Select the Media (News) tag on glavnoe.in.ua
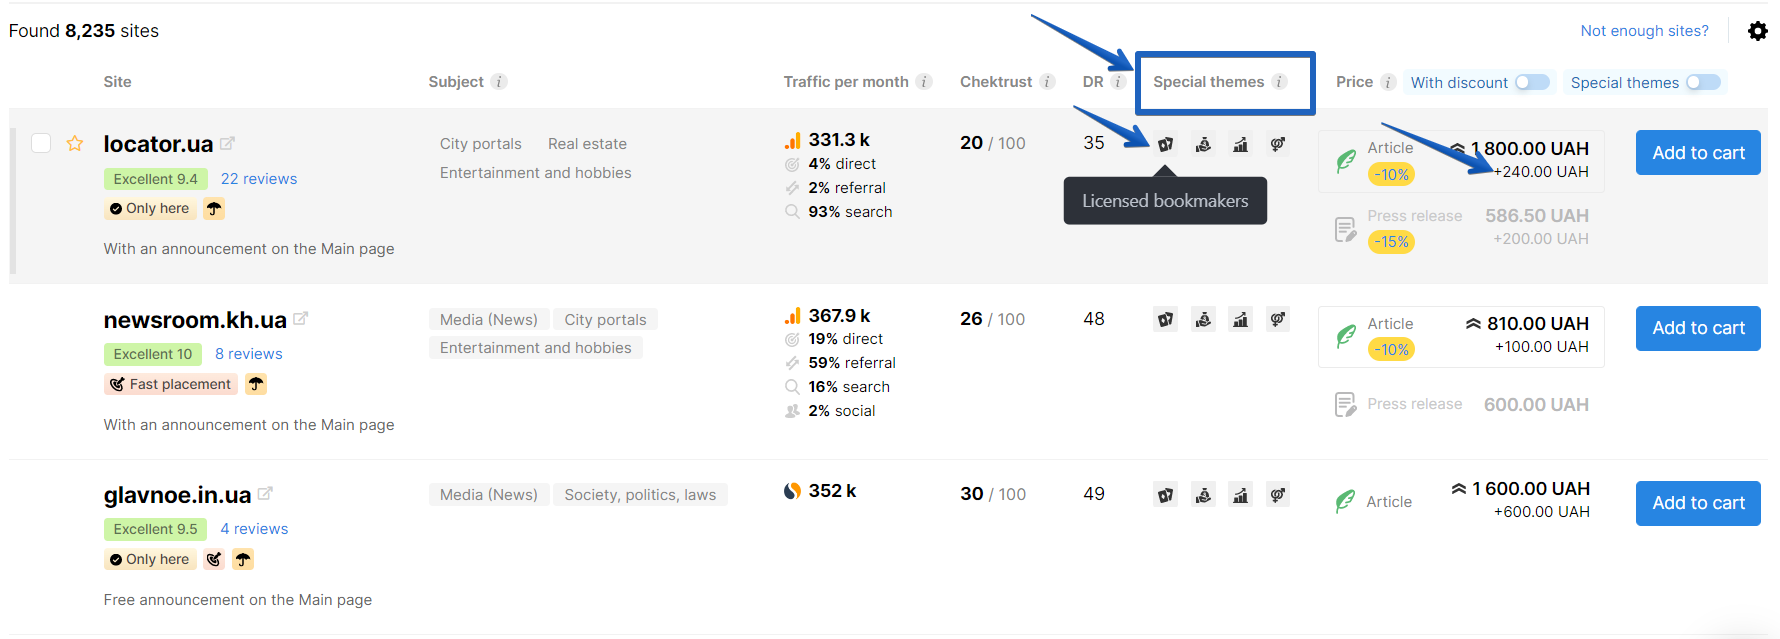This screenshot has height=639, width=1780. point(489,494)
